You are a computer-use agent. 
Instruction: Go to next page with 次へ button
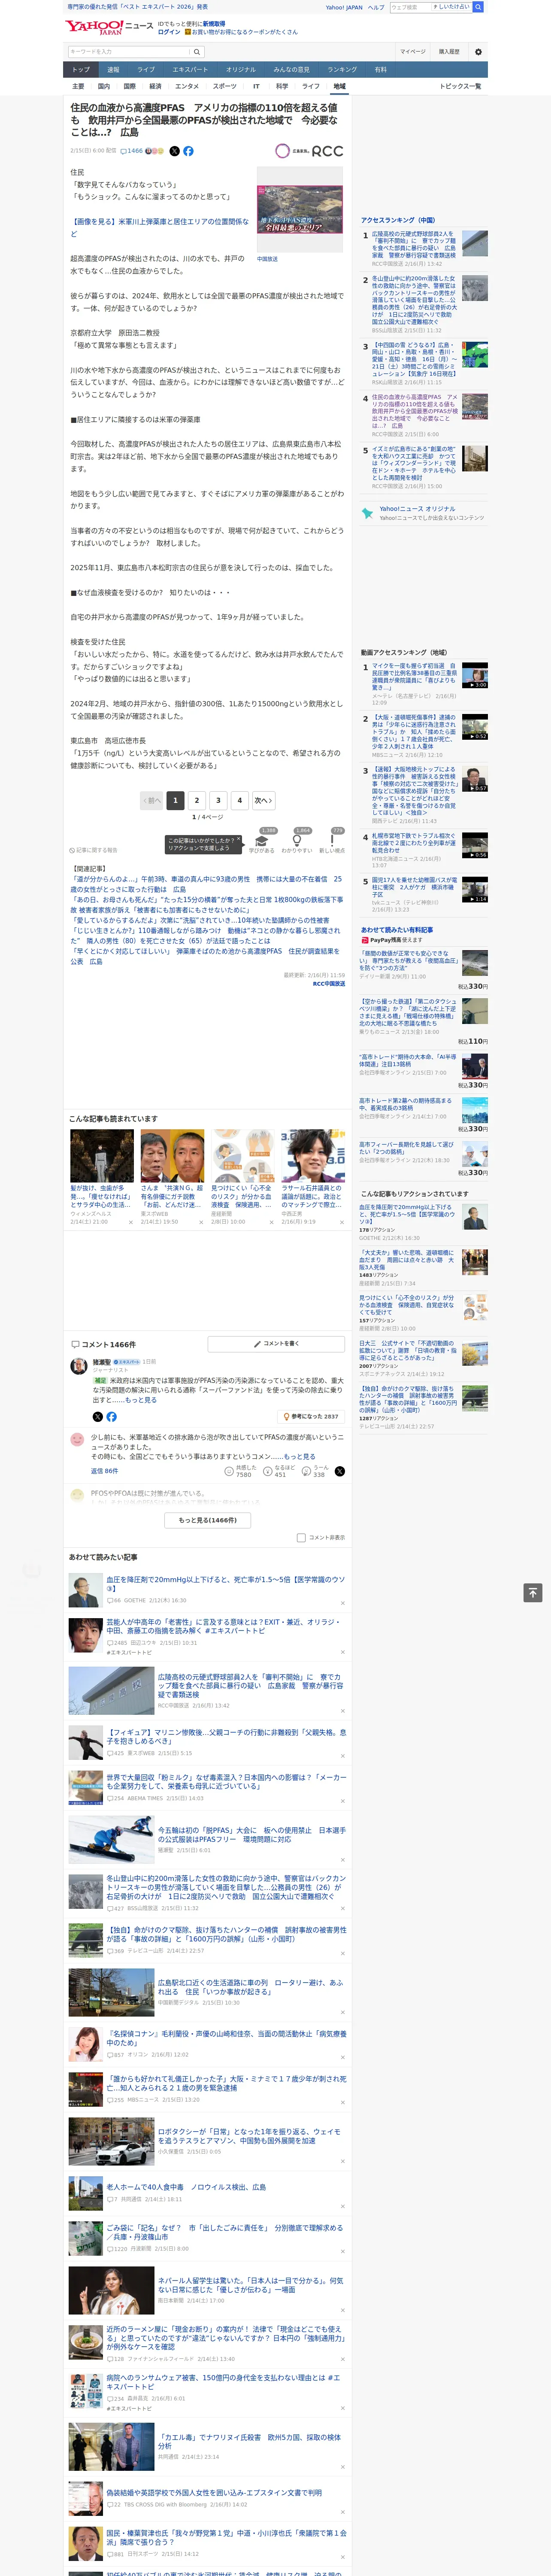pos(263,800)
